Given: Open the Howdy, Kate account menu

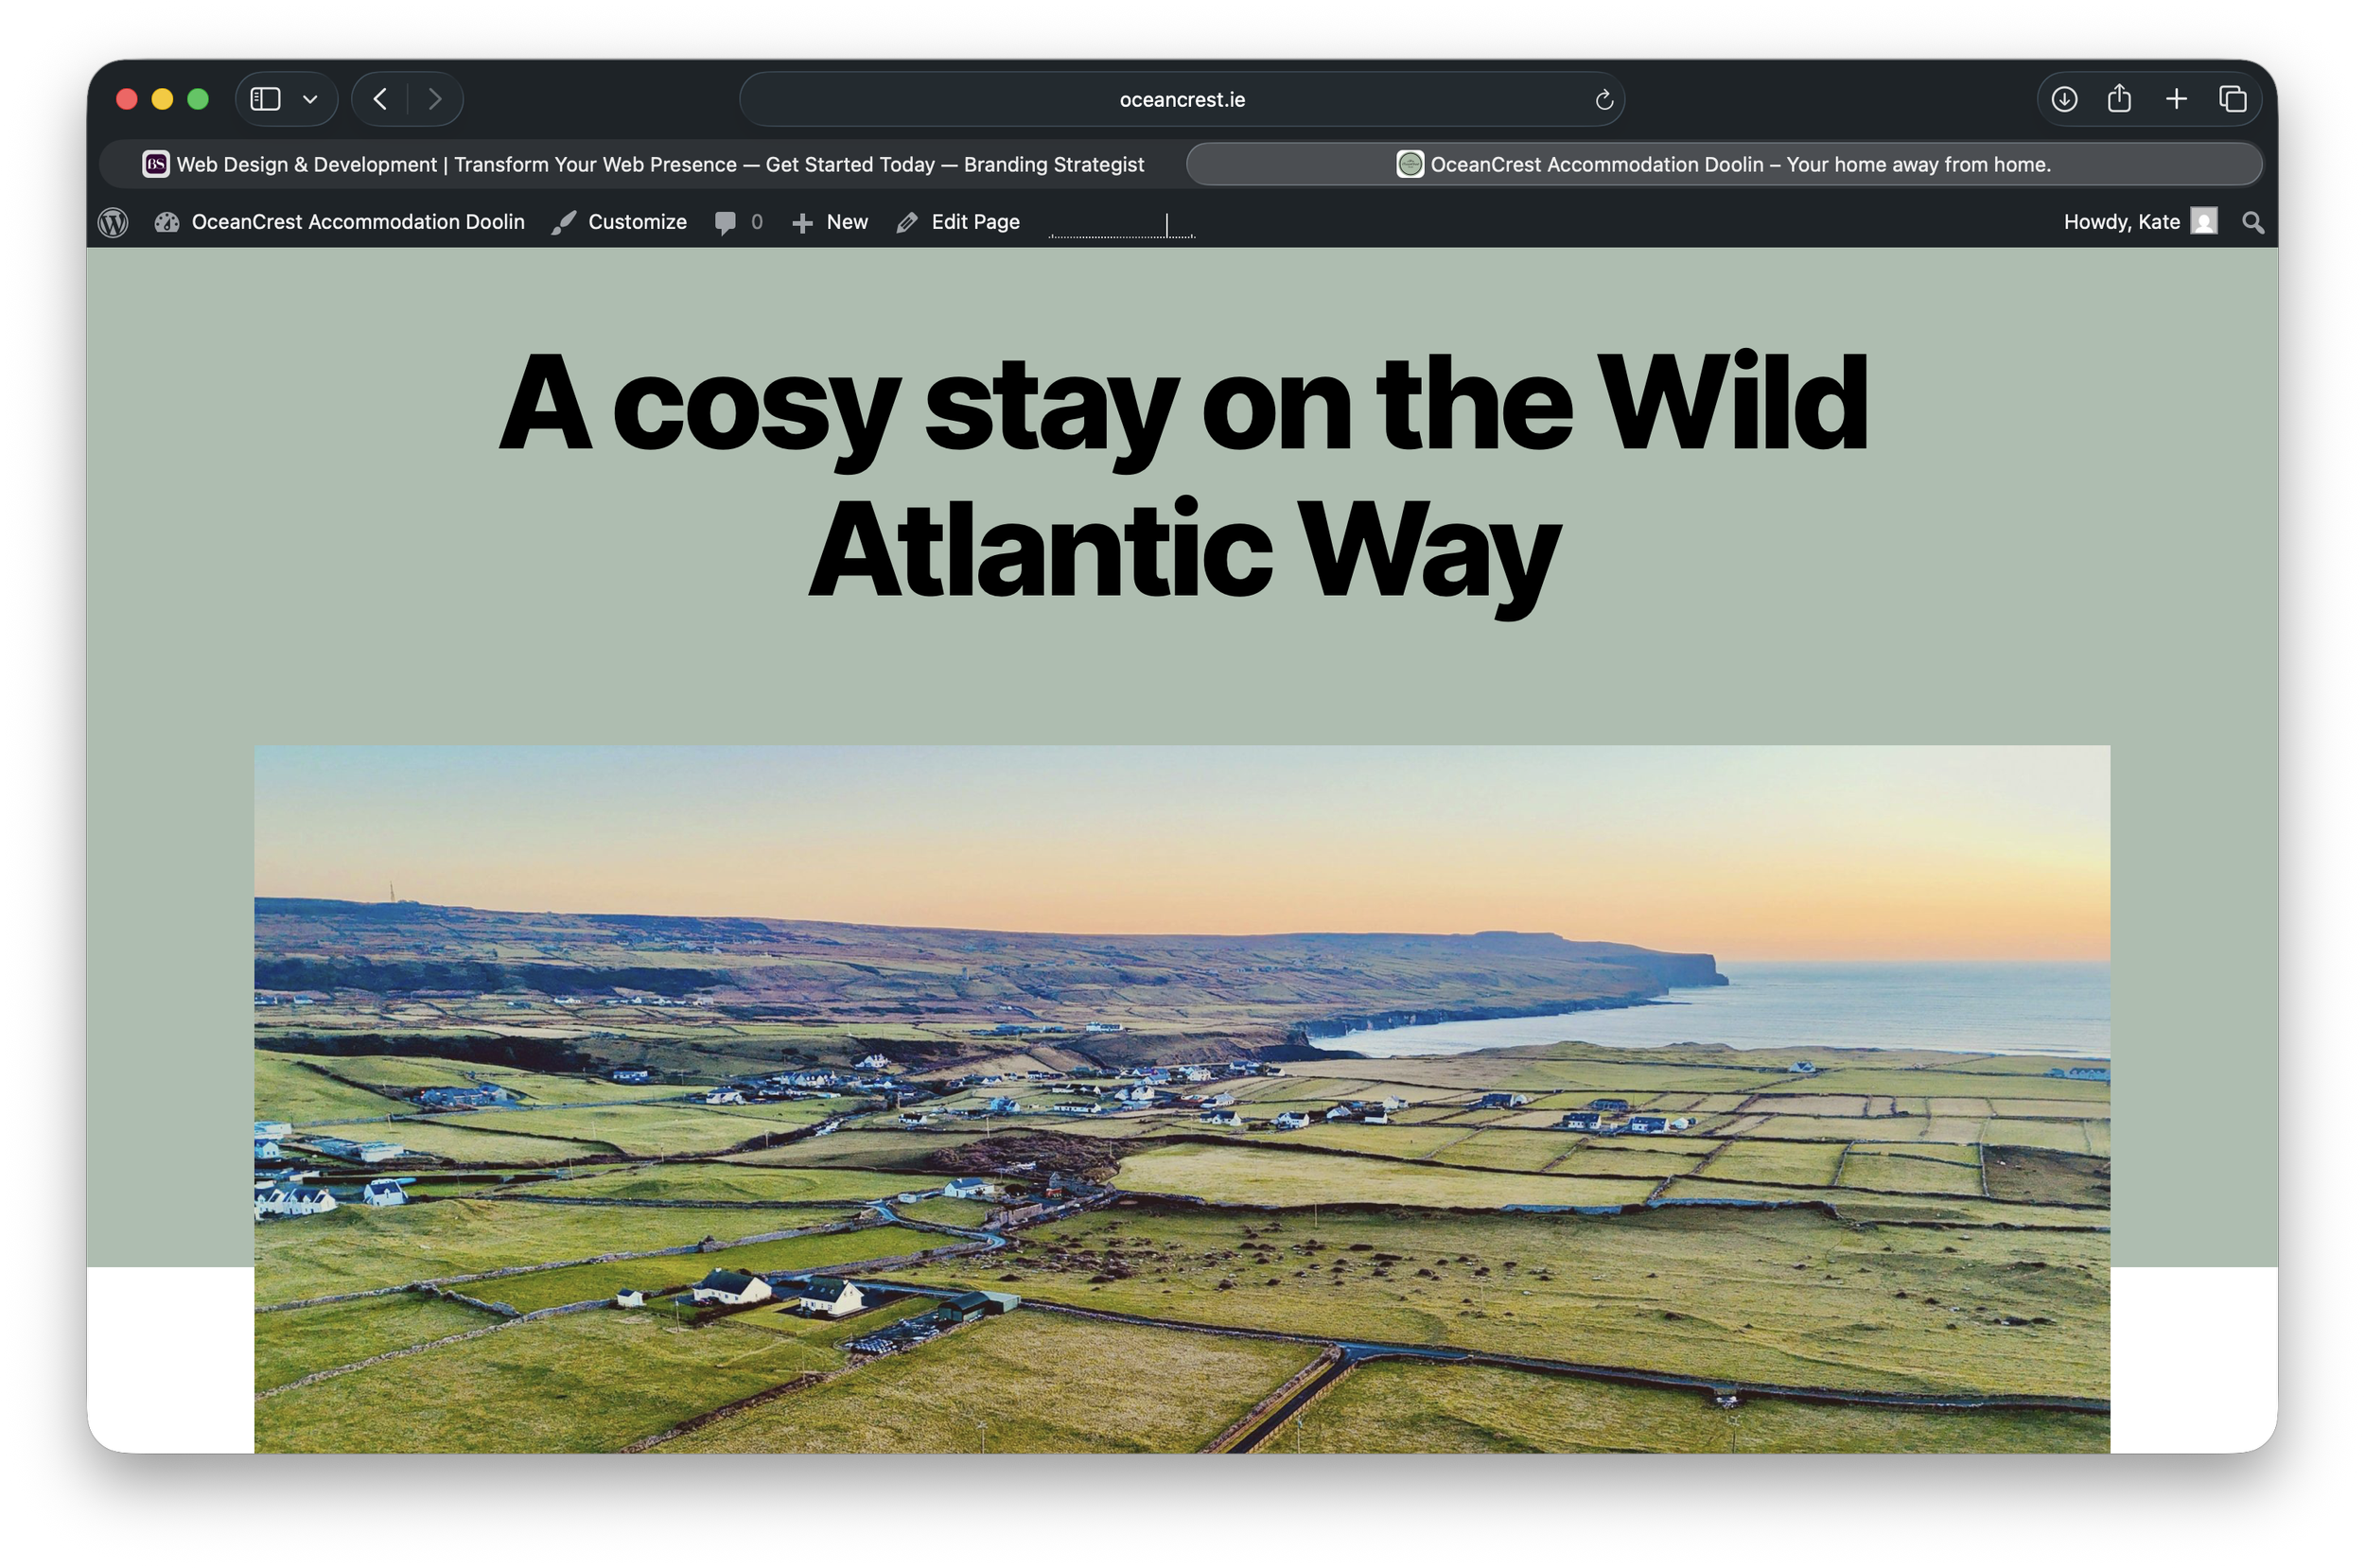Looking at the screenshot, I should (x=2121, y=222).
